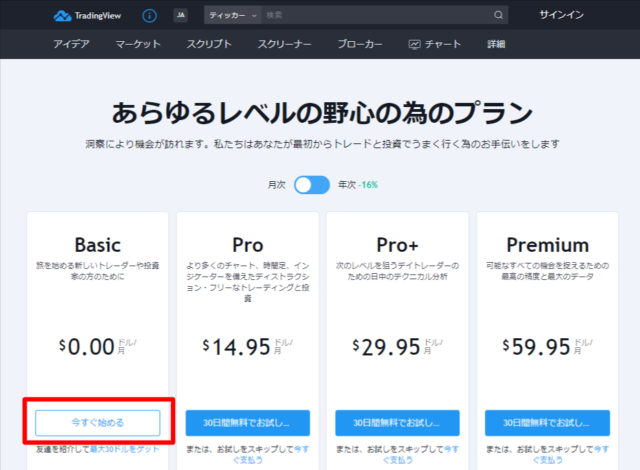Click the Basic plan title
The image size is (640, 470).
pos(98,245)
